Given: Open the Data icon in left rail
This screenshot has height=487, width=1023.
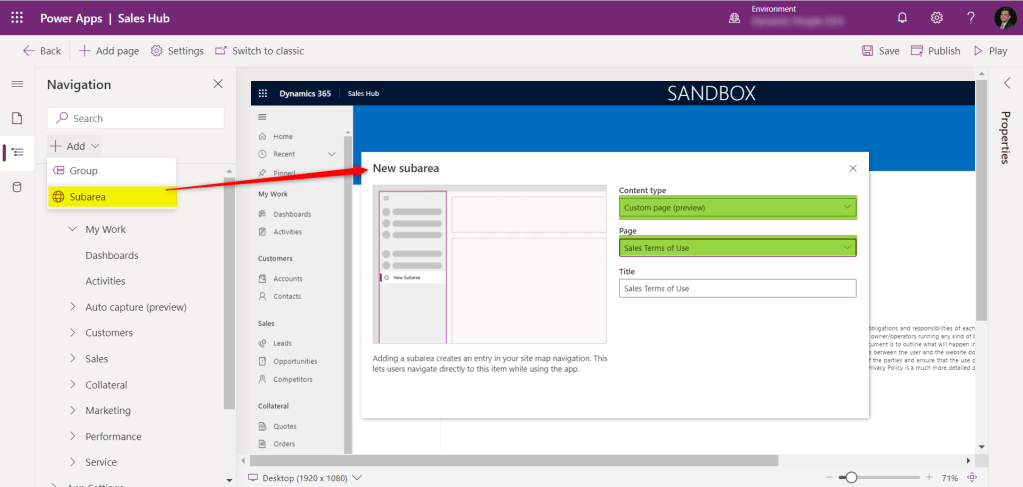Looking at the screenshot, I should coord(17,187).
